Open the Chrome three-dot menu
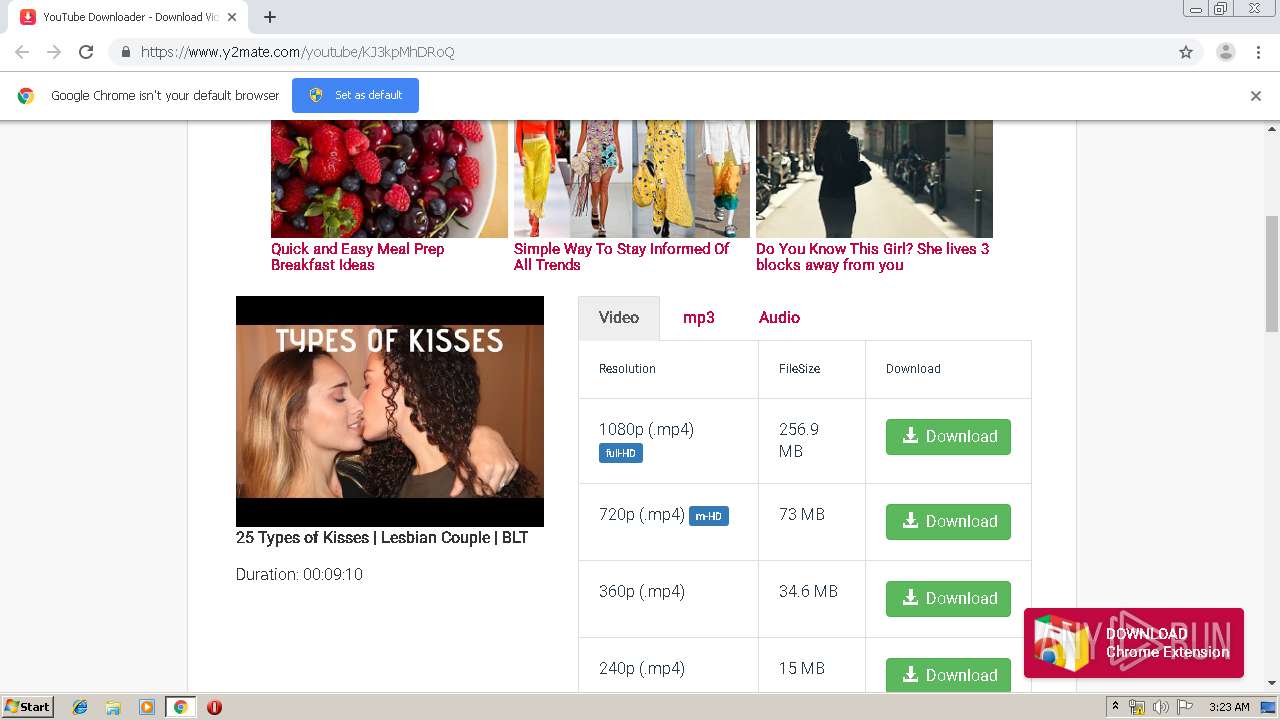 (x=1258, y=52)
